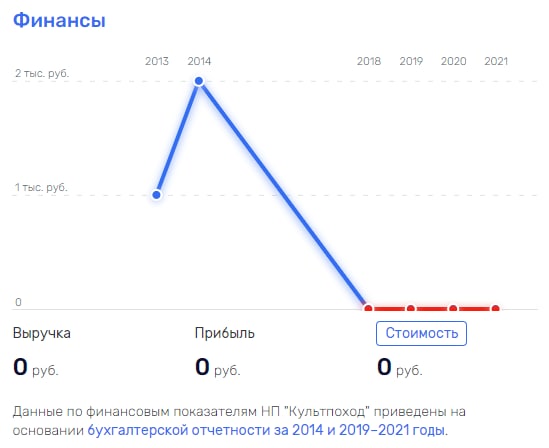The image size is (549, 448).
Task: Select the Стоимость tab button
Action: tap(421, 333)
